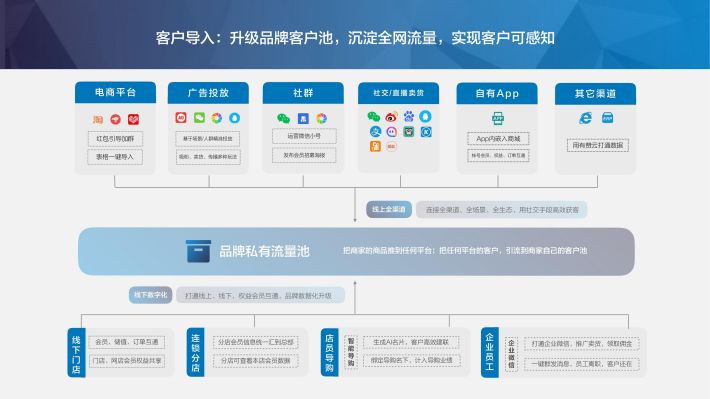Screen dimensions: 710x399
Task: Select the 电商平台 header
Action: (x=115, y=92)
